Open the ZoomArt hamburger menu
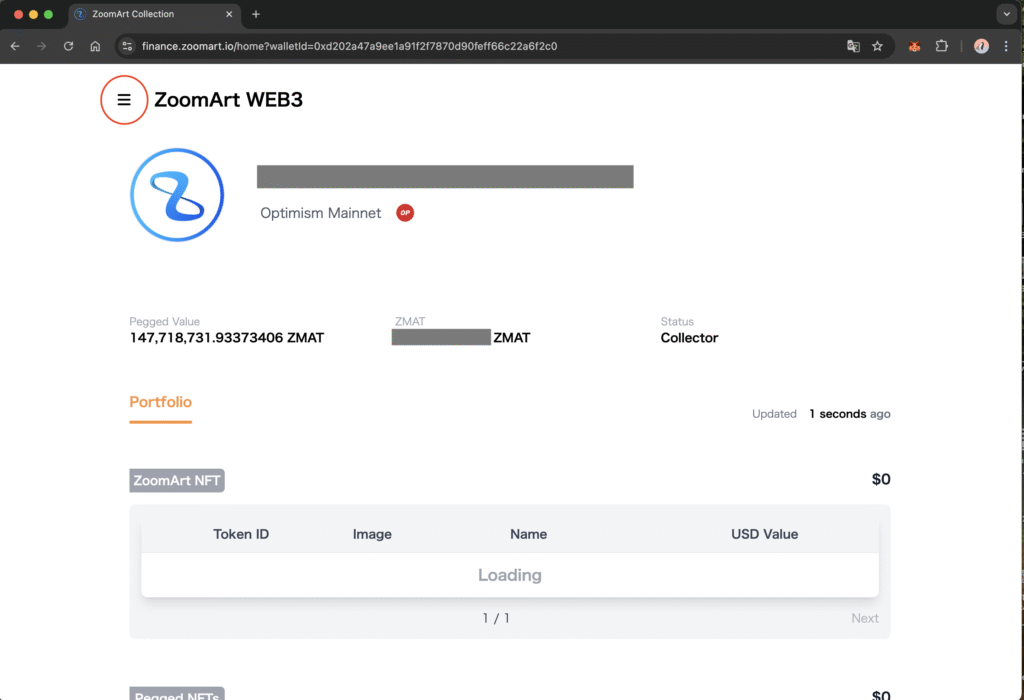The height and width of the screenshot is (700, 1024). [124, 100]
